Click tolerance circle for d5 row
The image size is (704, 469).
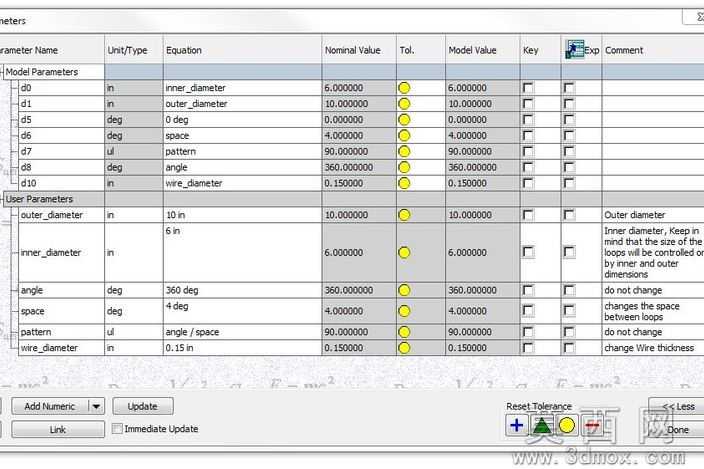(x=404, y=120)
